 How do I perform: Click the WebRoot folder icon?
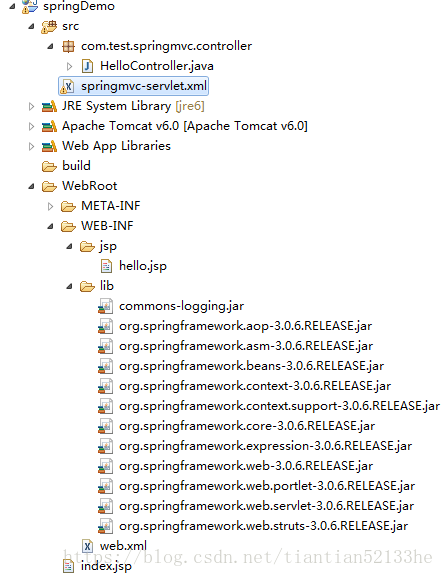[49, 186]
